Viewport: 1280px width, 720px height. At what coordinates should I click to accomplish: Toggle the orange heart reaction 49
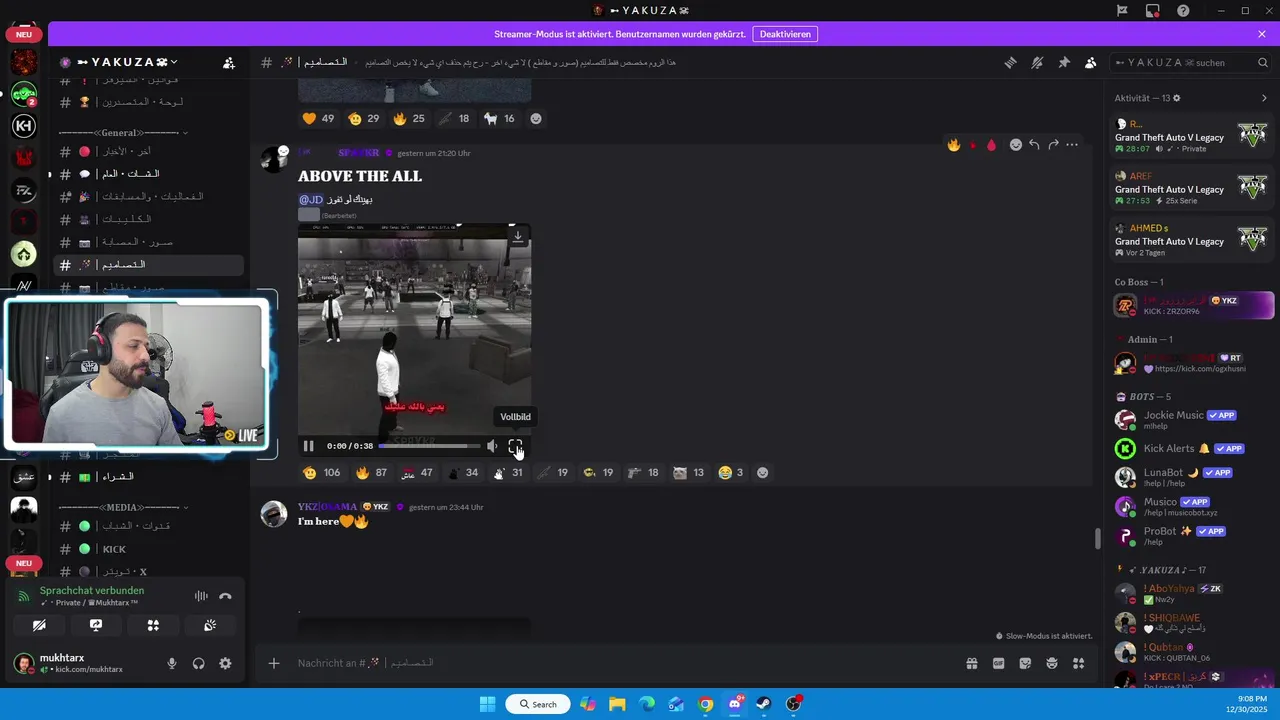click(x=318, y=118)
